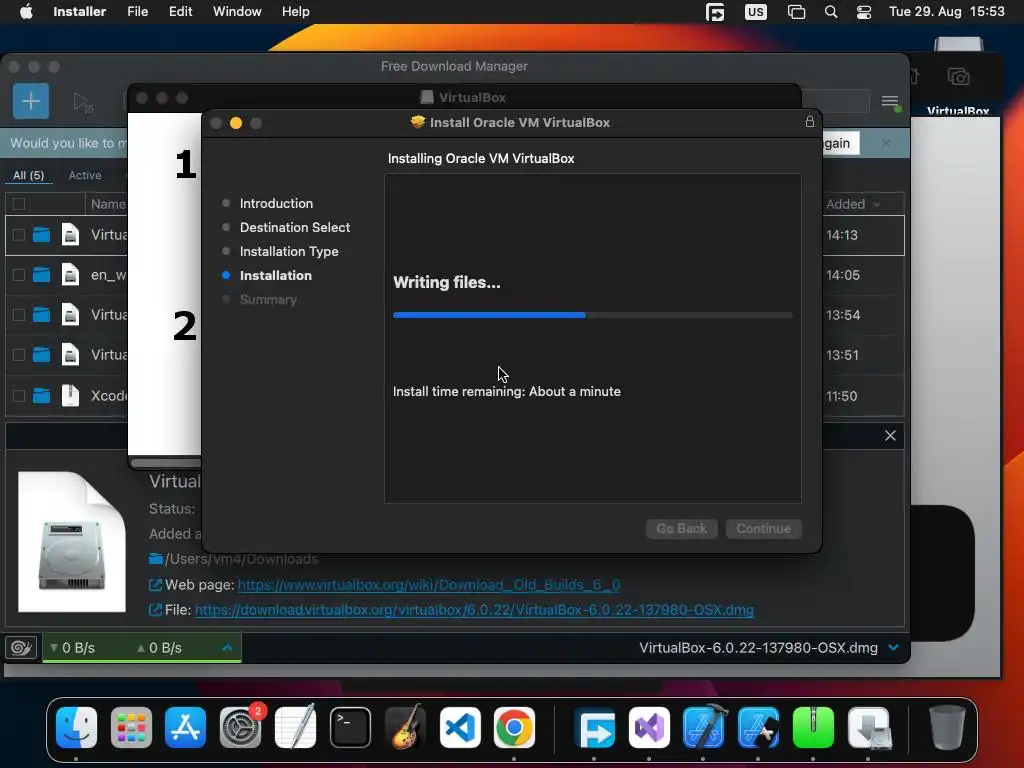Open Xcode from the Dock
Viewport: 1024px width, 768px height.
click(704, 727)
